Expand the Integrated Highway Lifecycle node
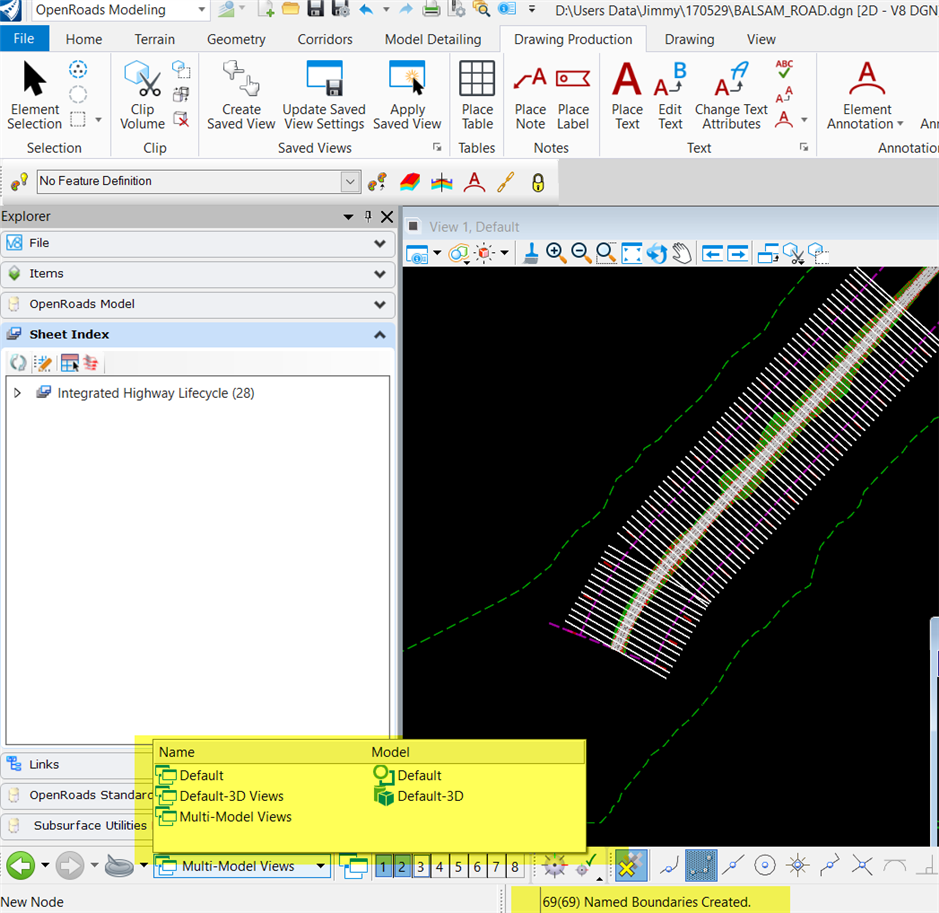Image resolution: width=939 pixels, height=913 pixels. pos(17,393)
